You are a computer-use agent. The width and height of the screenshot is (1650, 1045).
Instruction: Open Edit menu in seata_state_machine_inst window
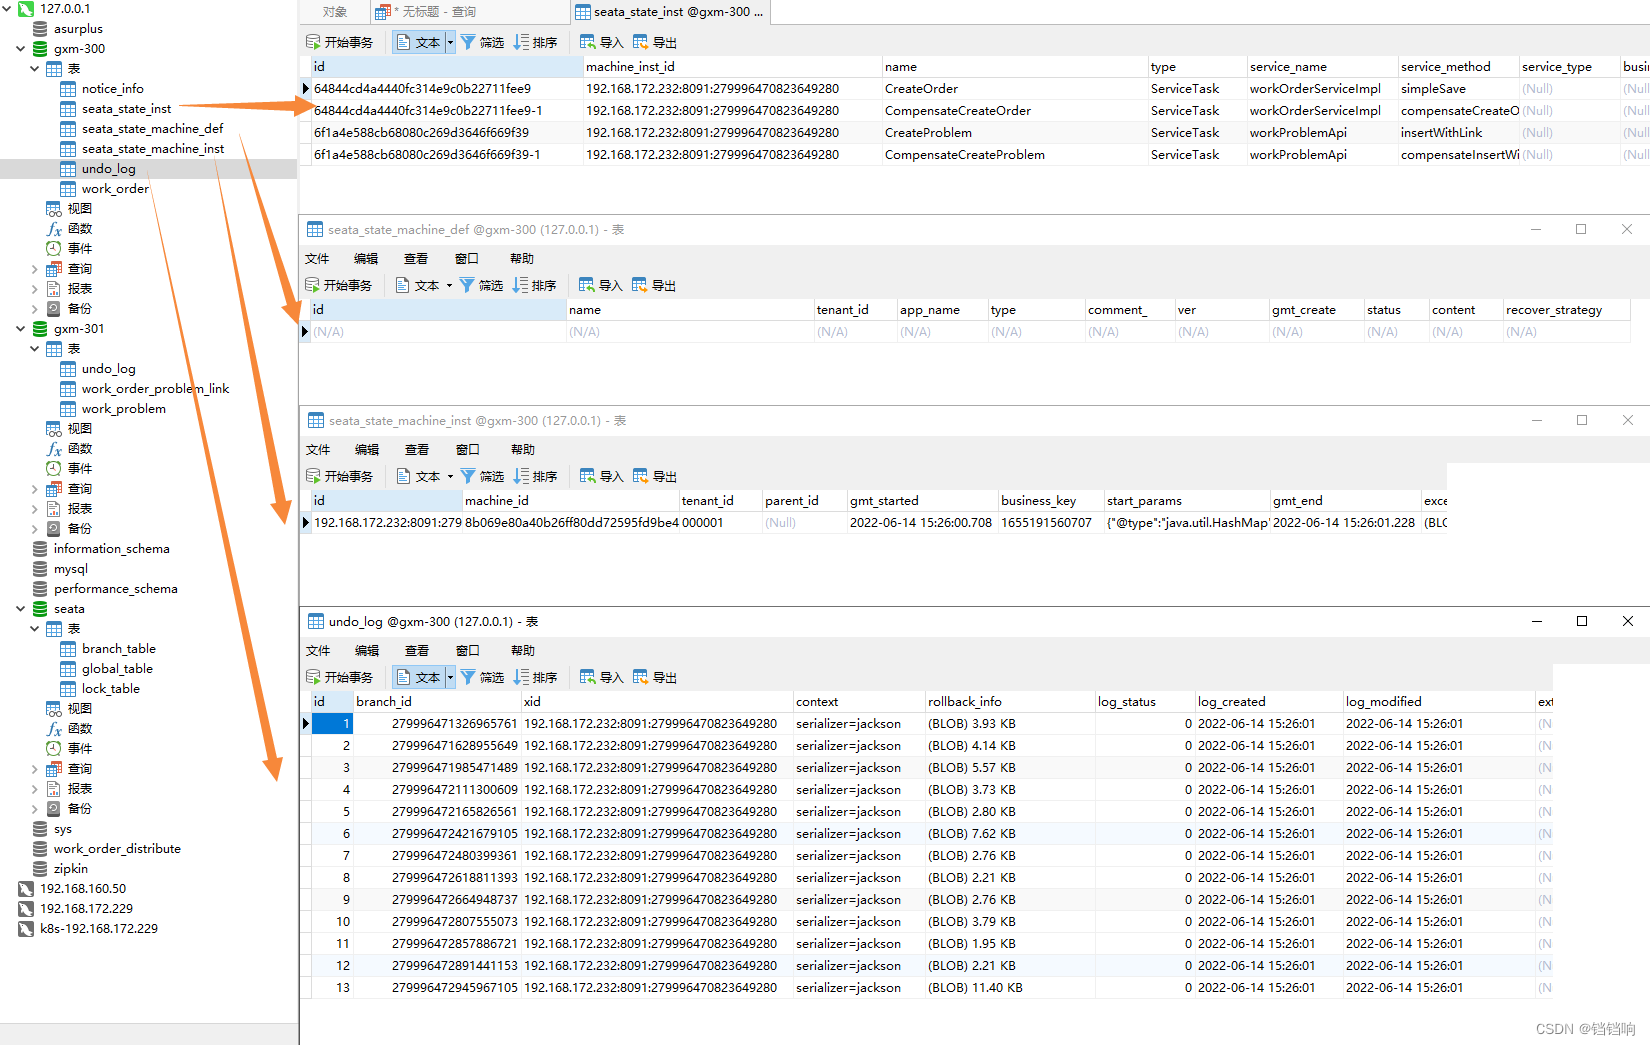(x=367, y=449)
